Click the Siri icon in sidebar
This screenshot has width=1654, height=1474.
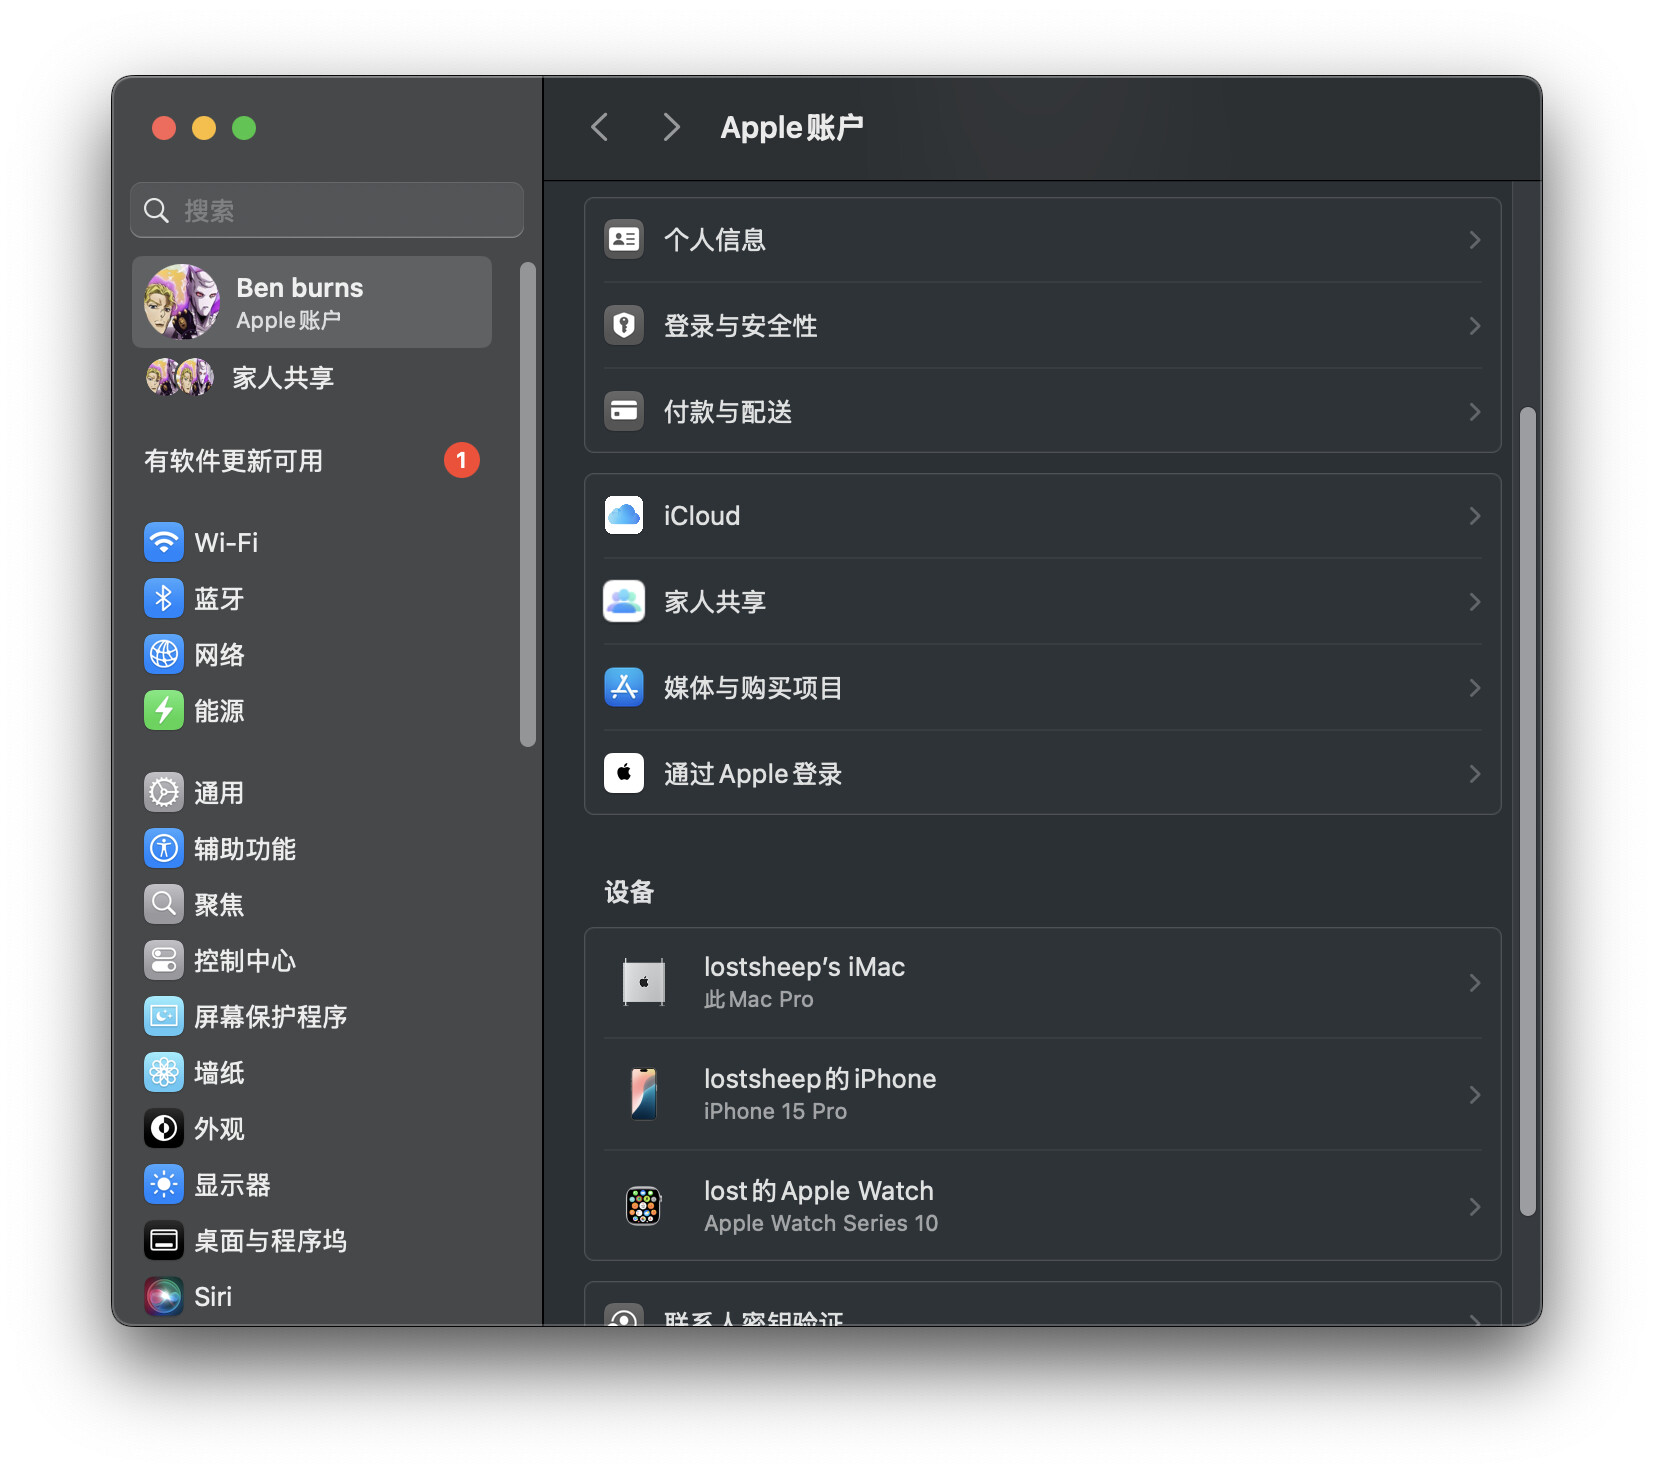tap(164, 1297)
